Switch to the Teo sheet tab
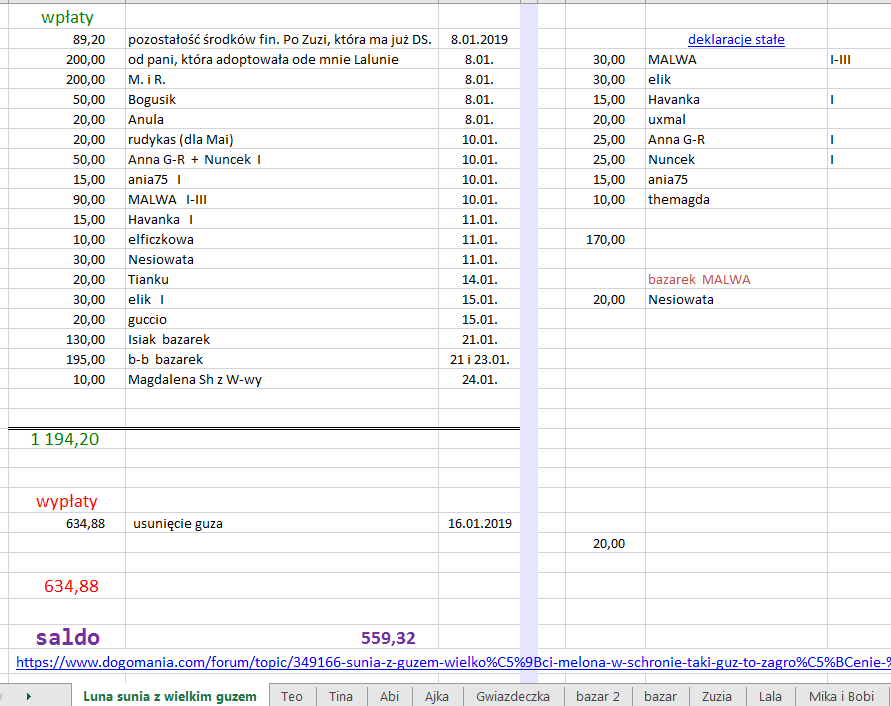Image resolution: width=891 pixels, height=706 pixels. tap(292, 696)
